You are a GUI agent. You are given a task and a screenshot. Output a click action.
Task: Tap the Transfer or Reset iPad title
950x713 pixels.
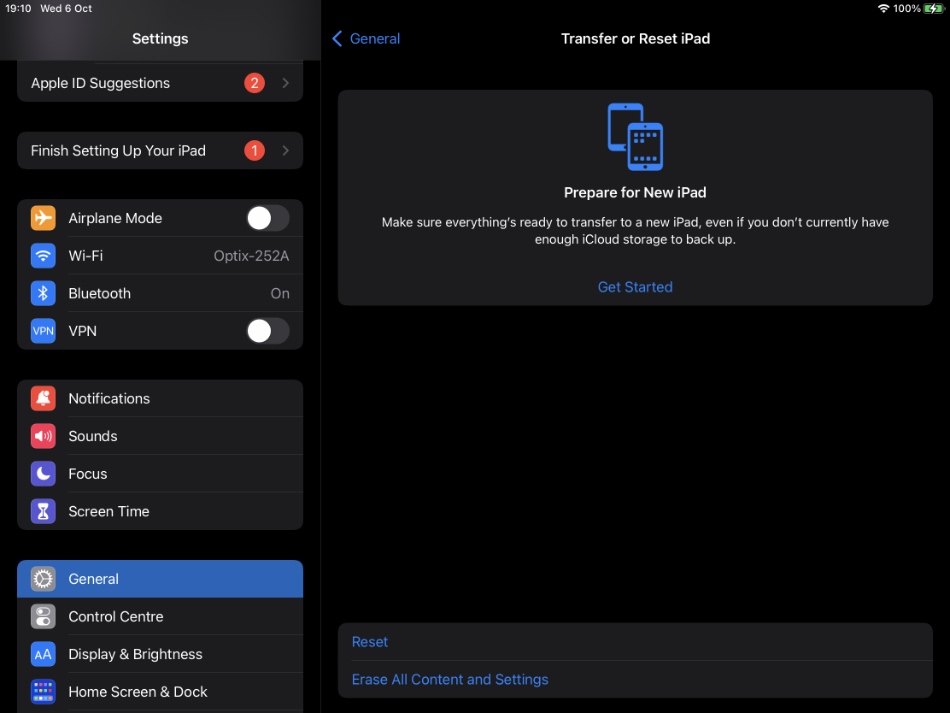(635, 39)
